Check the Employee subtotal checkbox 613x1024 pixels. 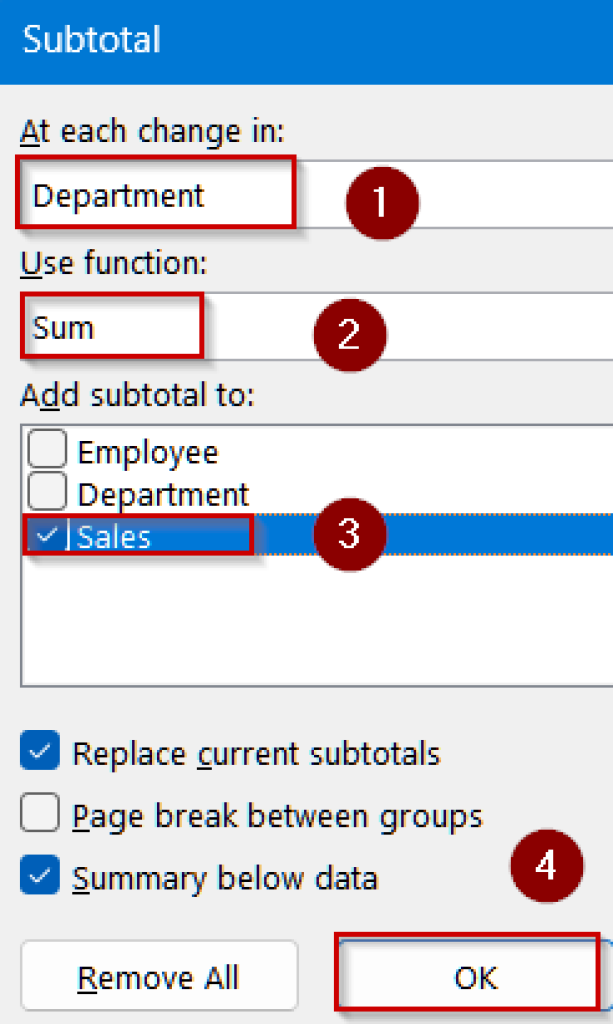[x=47, y=450]
